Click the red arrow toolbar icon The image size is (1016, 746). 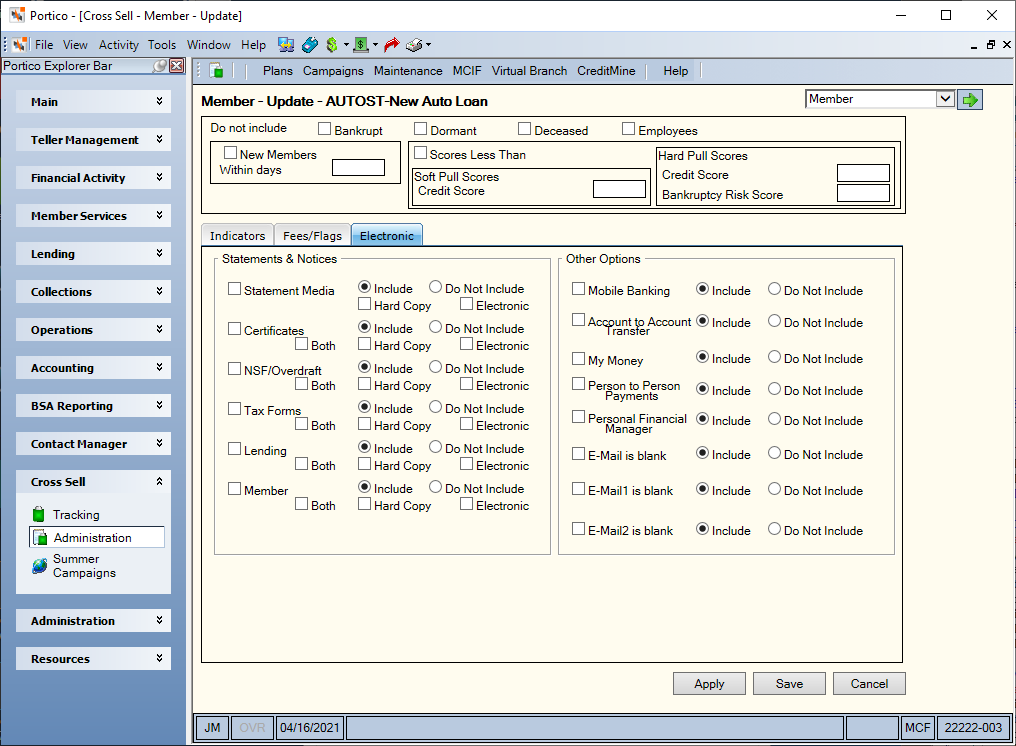(x=391, y=45)
